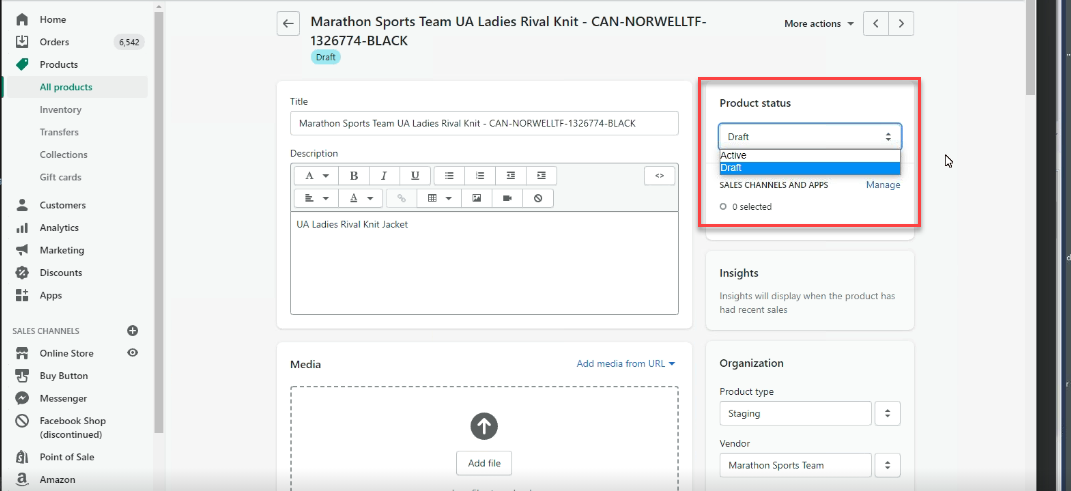Insert a bulleted list

[449, 176]
